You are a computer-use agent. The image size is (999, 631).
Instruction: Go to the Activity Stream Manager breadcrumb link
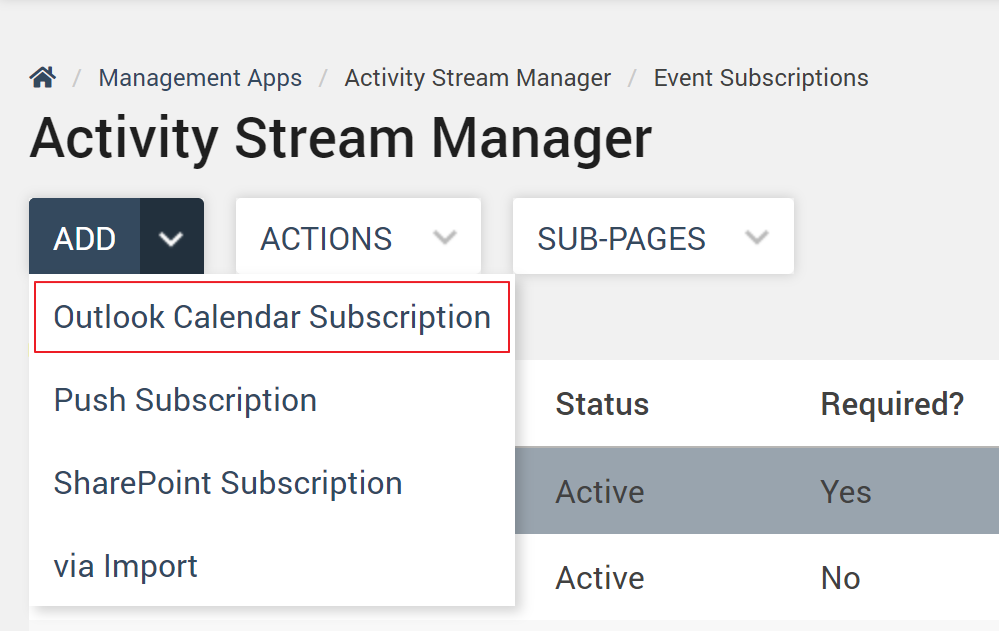coord(477,78)
